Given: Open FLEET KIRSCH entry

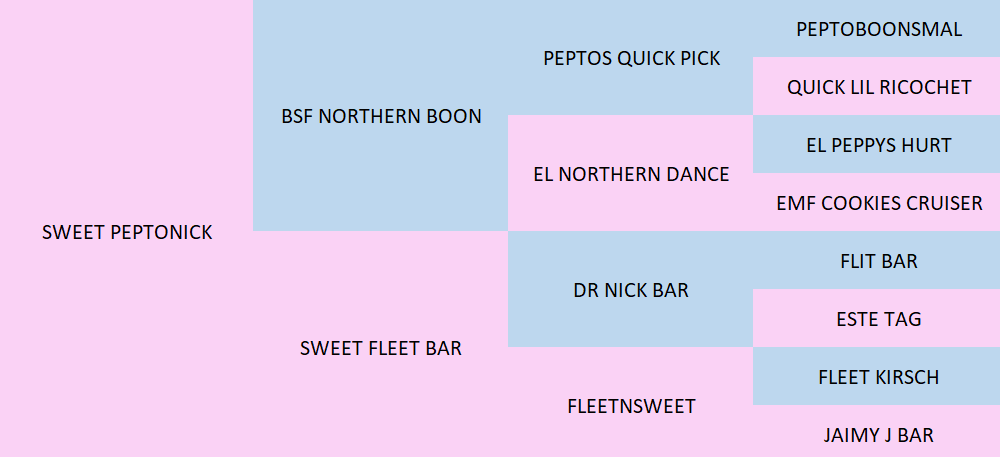Looking at the screenshot, I should pyautogui.click(x=876, y=376).
